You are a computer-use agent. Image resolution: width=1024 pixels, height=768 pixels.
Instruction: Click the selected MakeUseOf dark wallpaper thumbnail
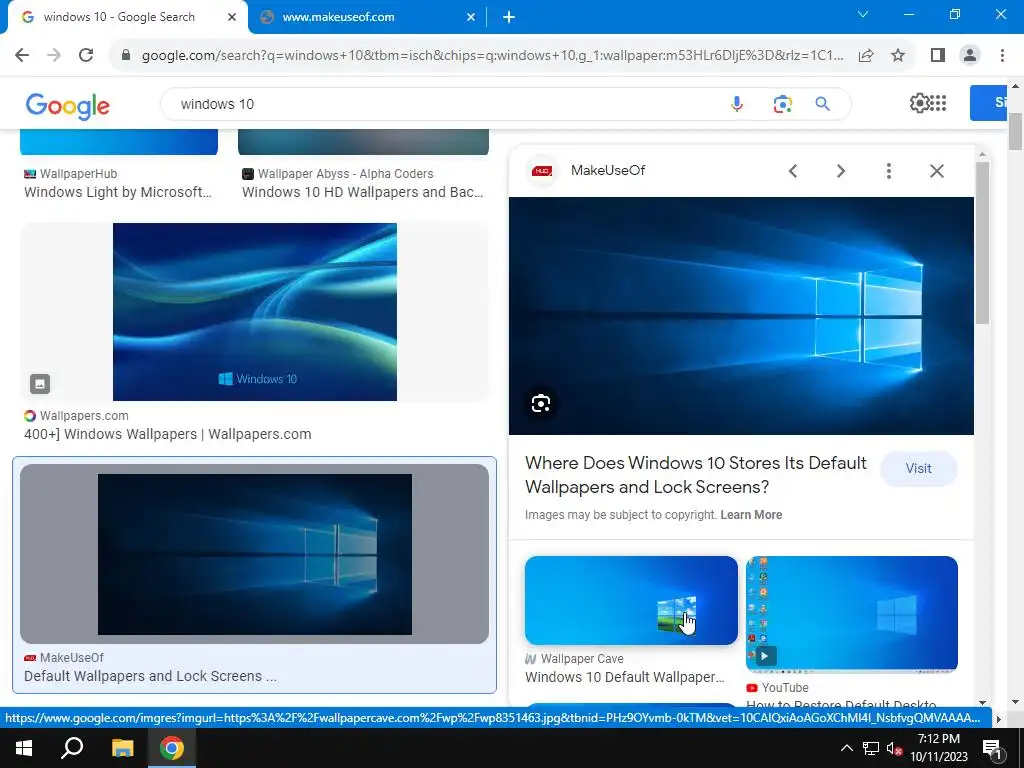point(255,554)
